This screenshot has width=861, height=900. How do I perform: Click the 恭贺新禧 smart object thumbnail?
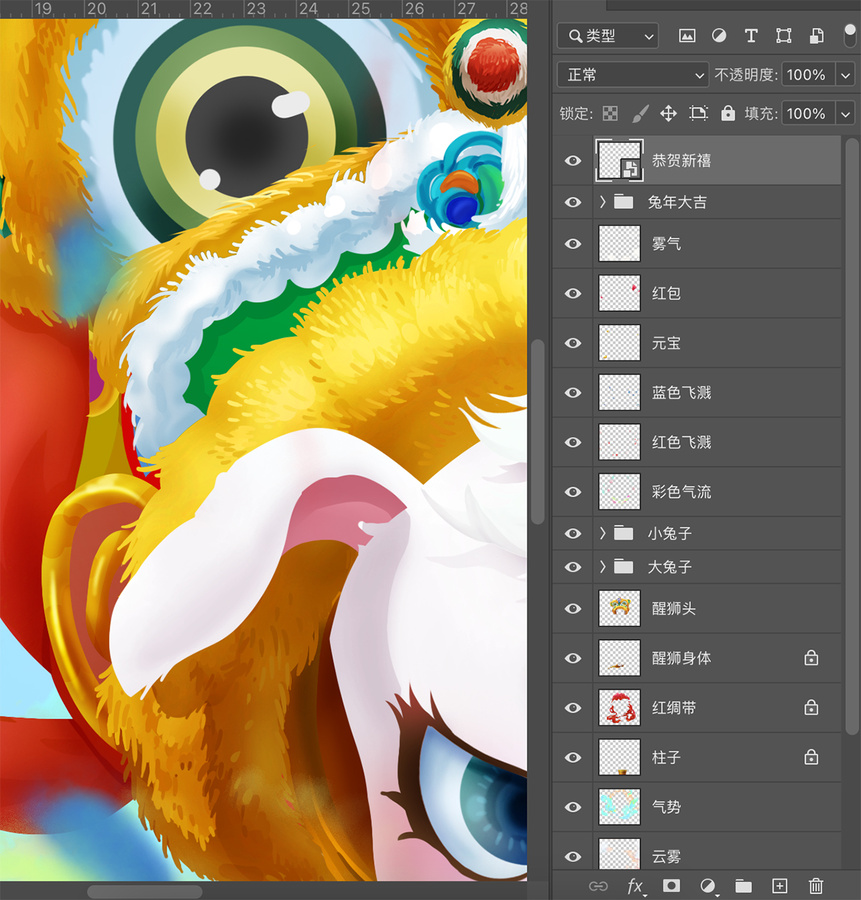click(x=619, y=161)
